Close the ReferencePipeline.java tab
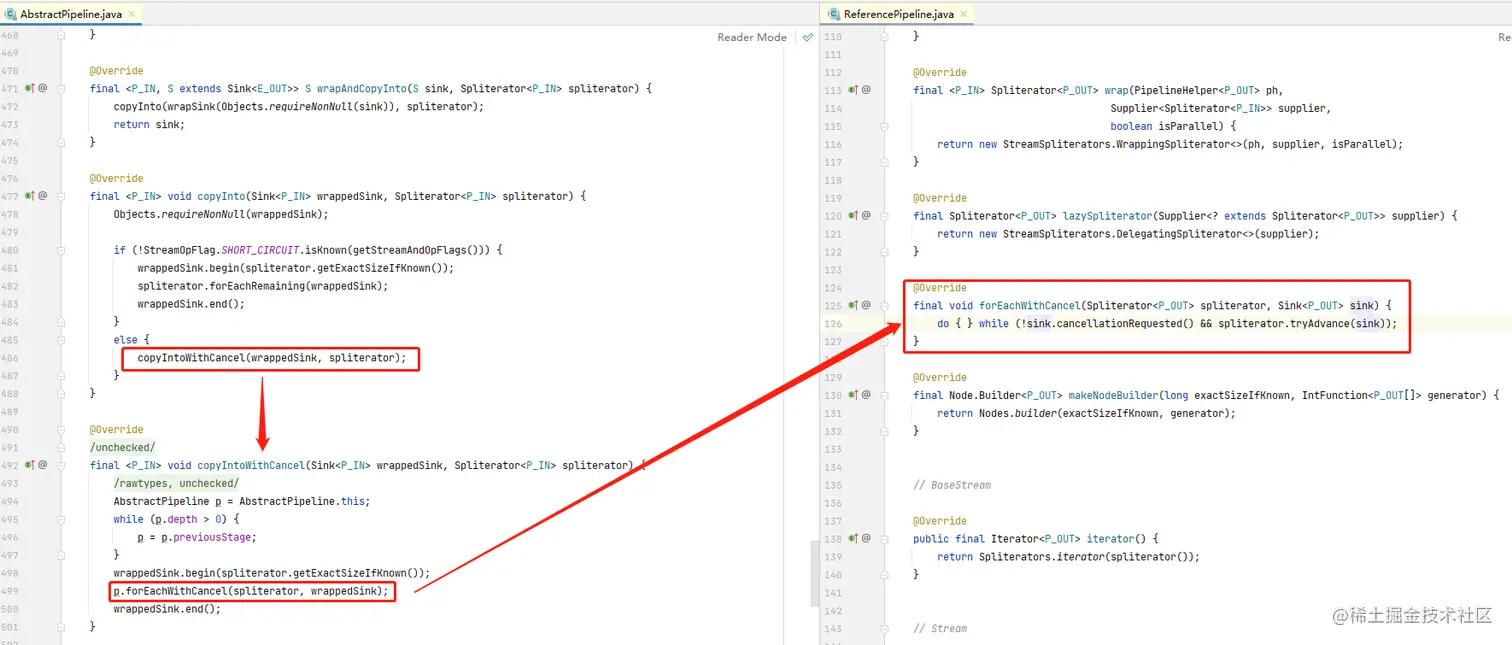Screen dimensions: 1512x645 [966, 14]
